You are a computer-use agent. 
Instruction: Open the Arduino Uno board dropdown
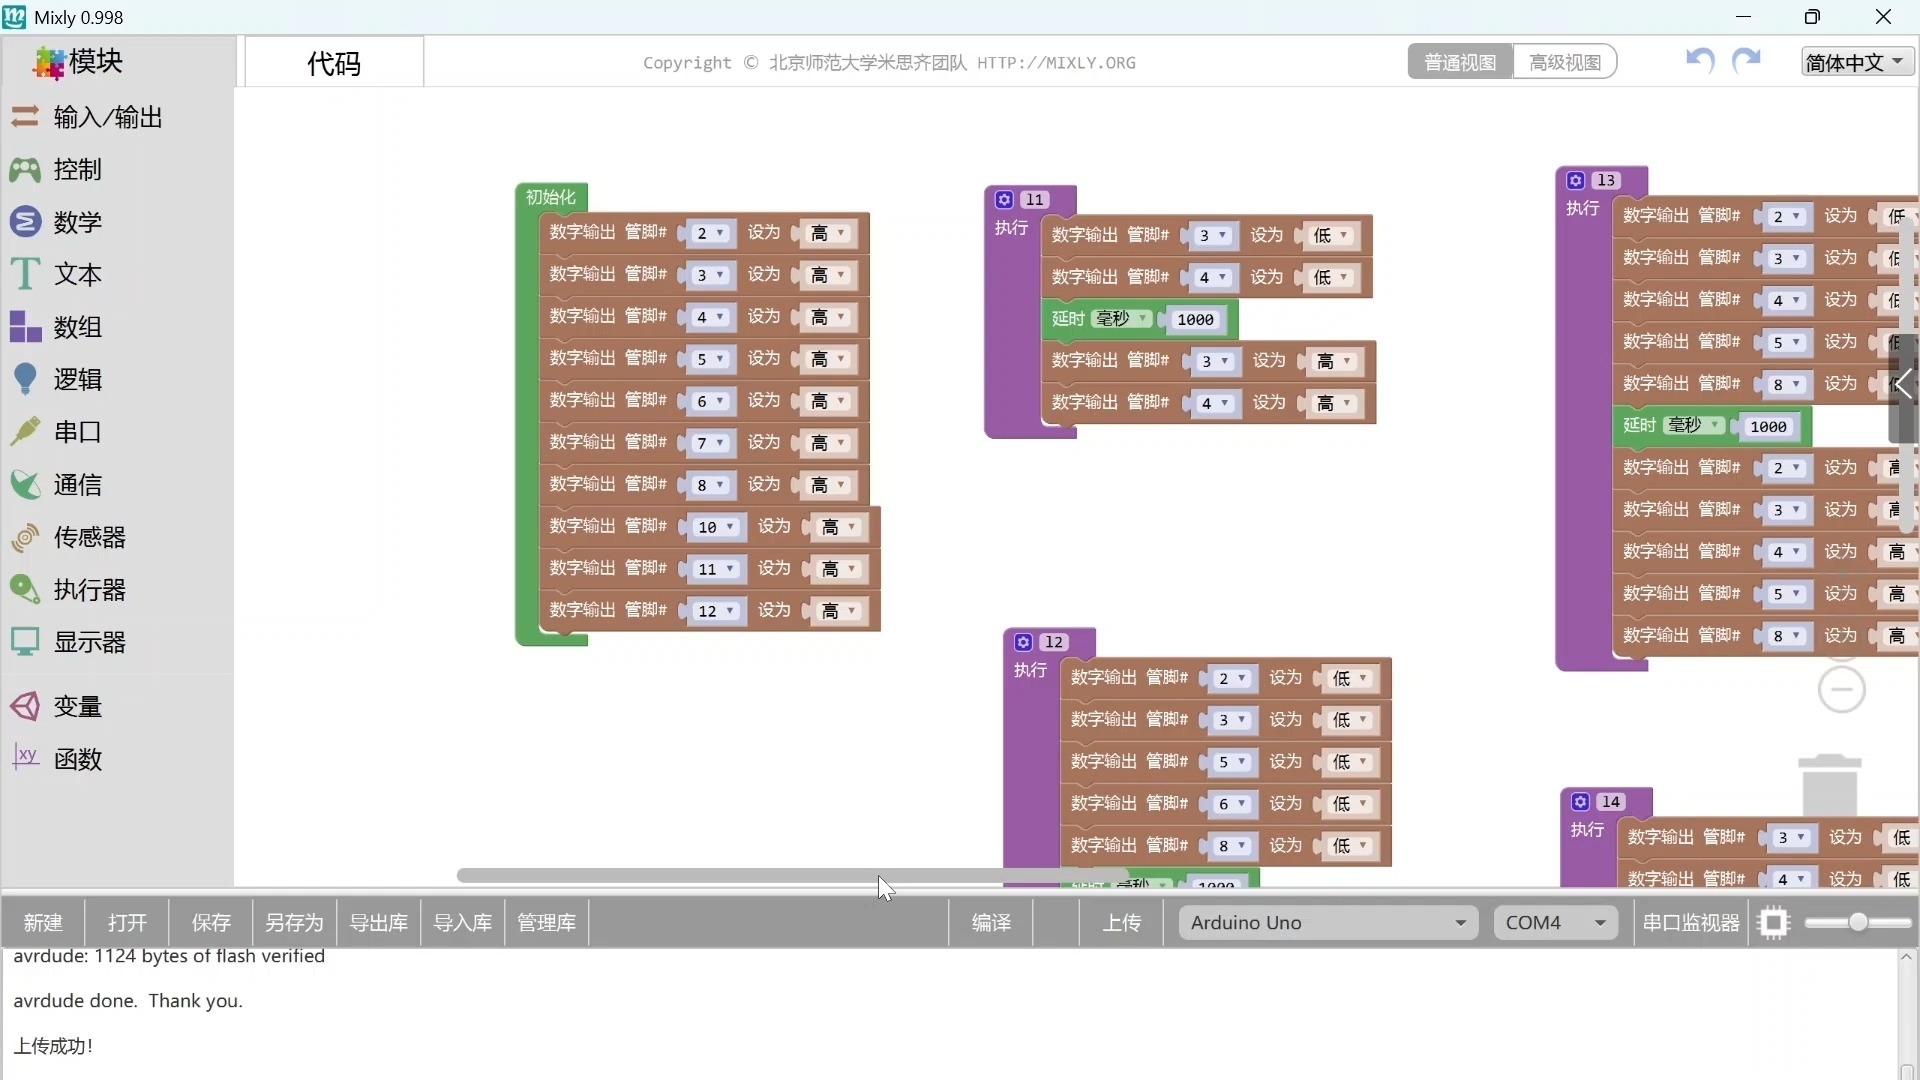[x=1327, y=922]
